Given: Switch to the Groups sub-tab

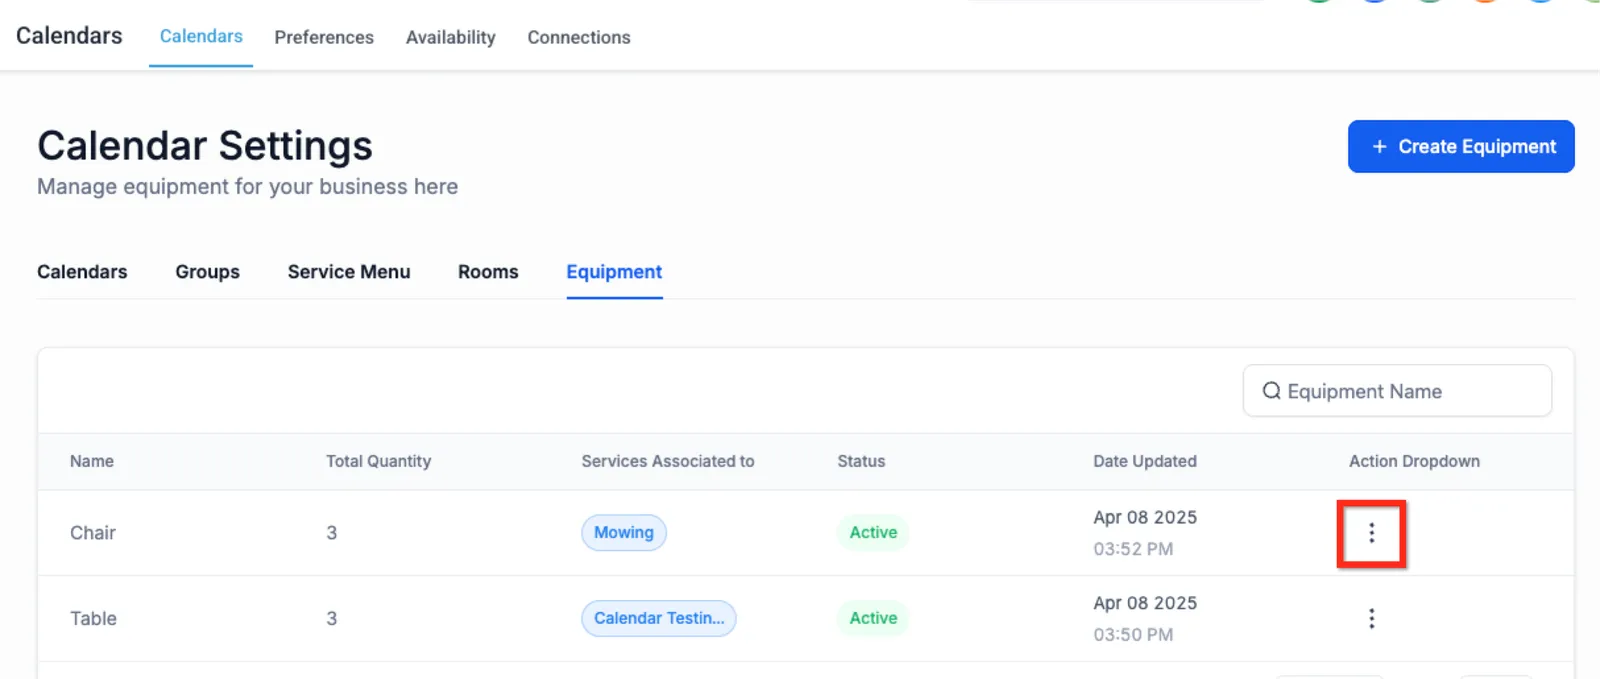Looking at the screenshot, I should pos(208,272).
